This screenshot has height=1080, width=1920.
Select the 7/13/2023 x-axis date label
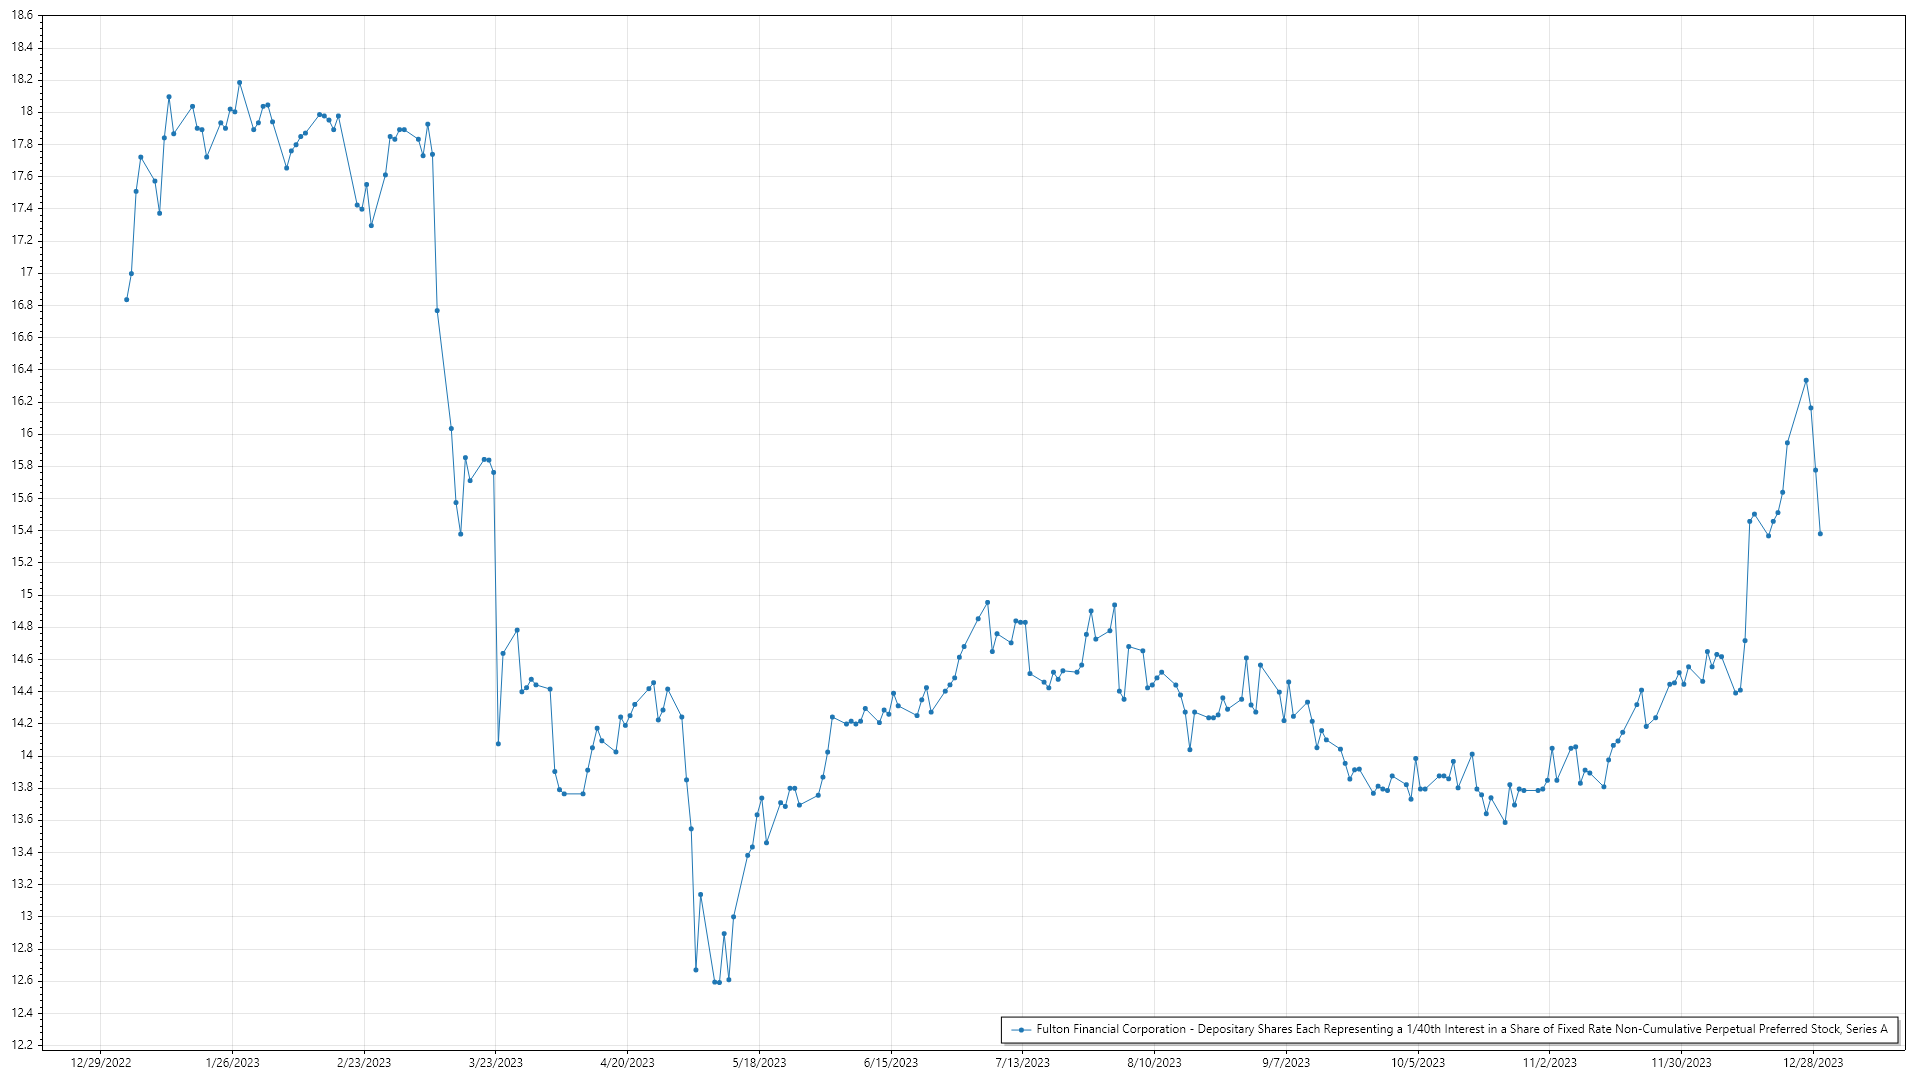[x=1022, y=1063]
